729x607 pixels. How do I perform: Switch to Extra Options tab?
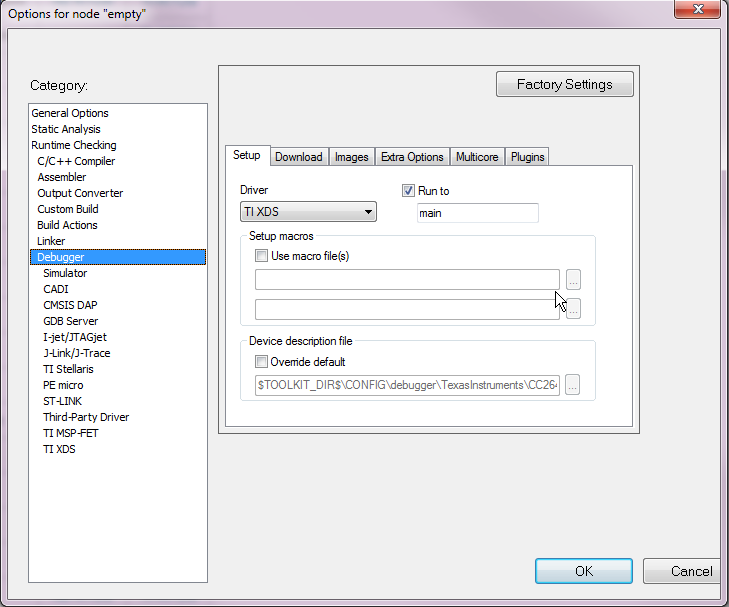[x=412, y=157]
